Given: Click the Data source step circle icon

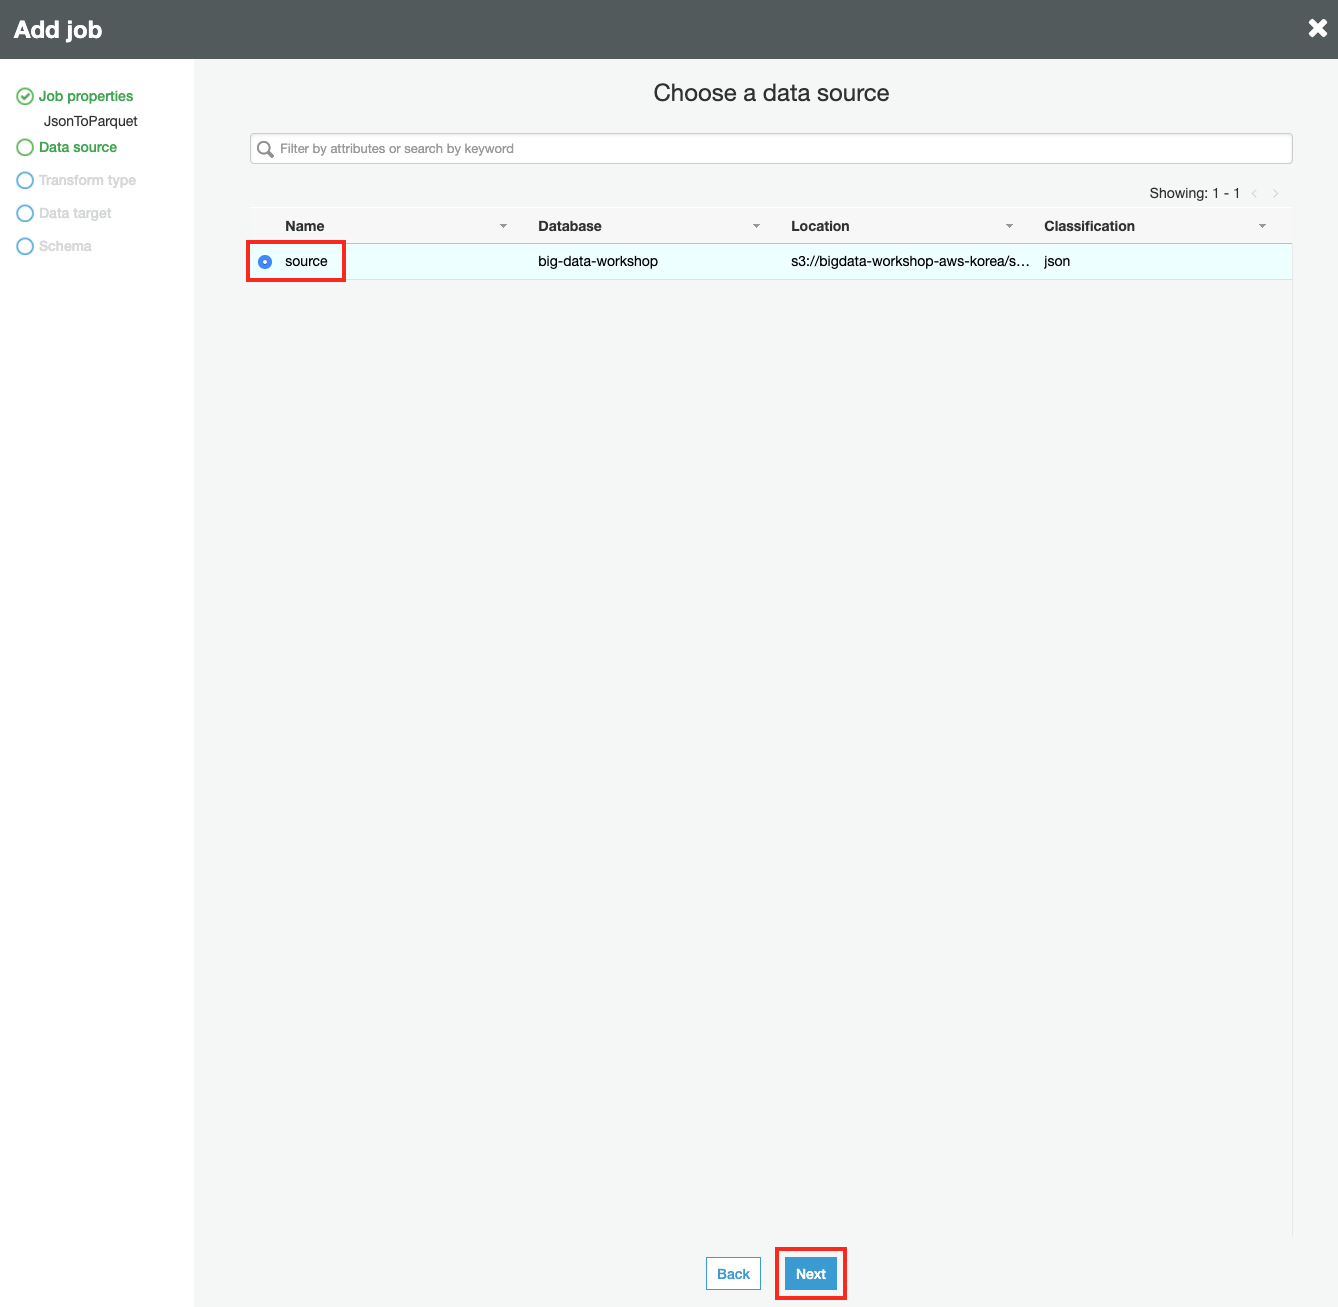Looking at the screenshot, I should (x=25, y=147).
